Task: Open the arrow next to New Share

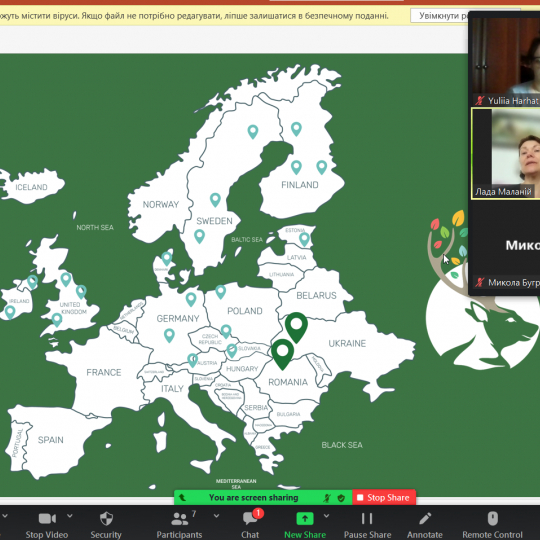Action: pyautogui.click(x=326, y=516)
